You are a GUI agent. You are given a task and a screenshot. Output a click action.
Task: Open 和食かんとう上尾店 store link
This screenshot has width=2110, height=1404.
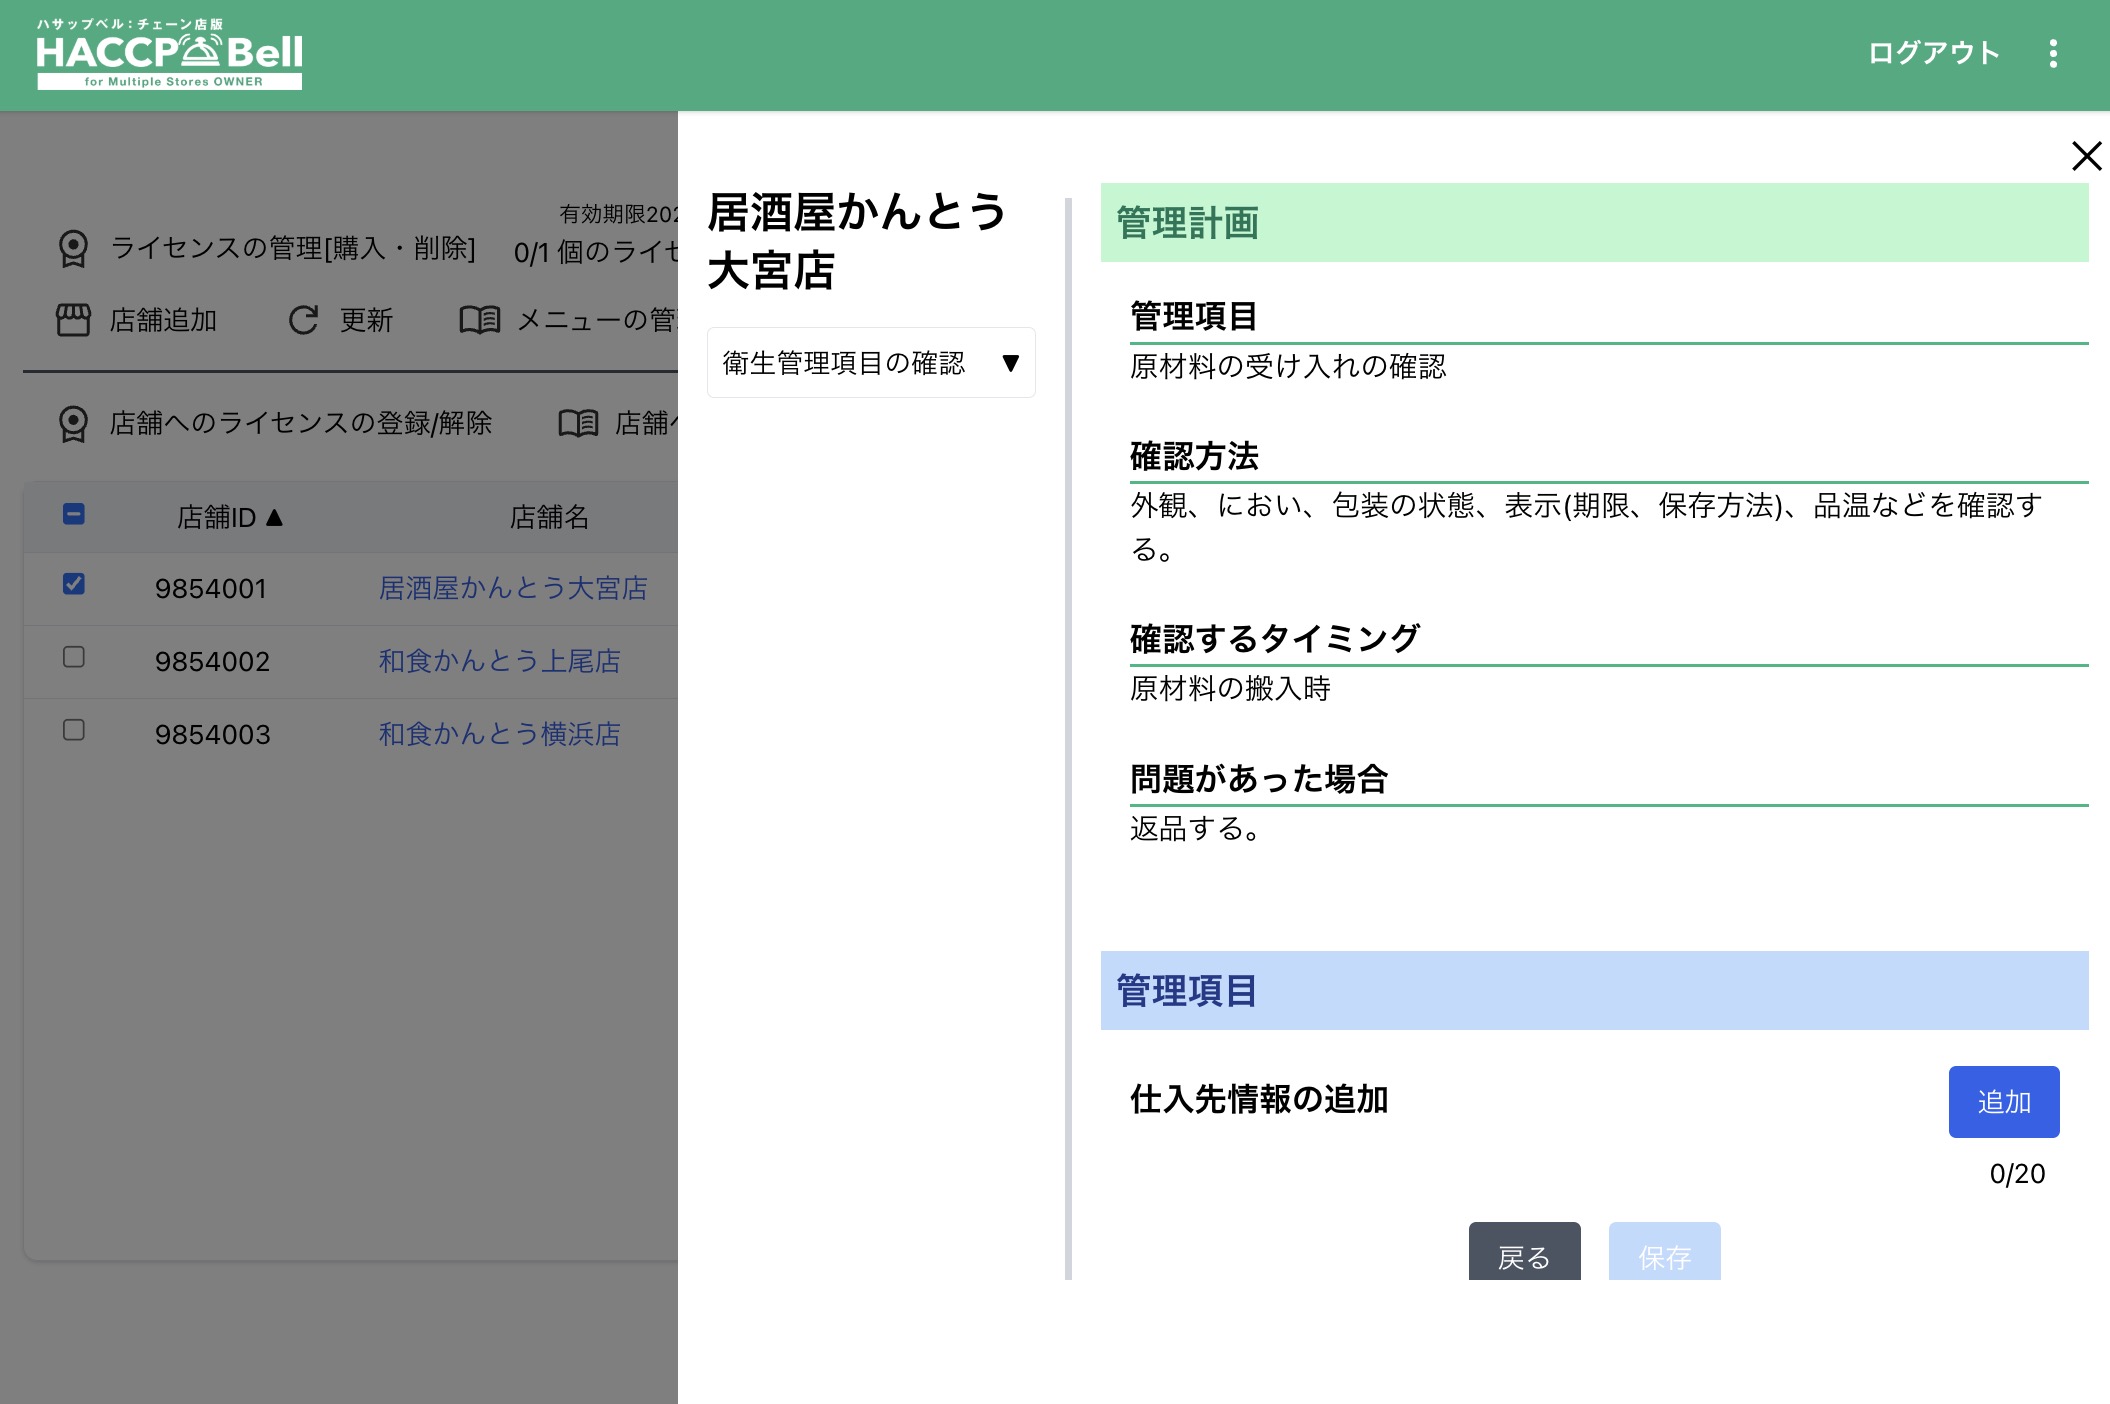pos(499,661)
